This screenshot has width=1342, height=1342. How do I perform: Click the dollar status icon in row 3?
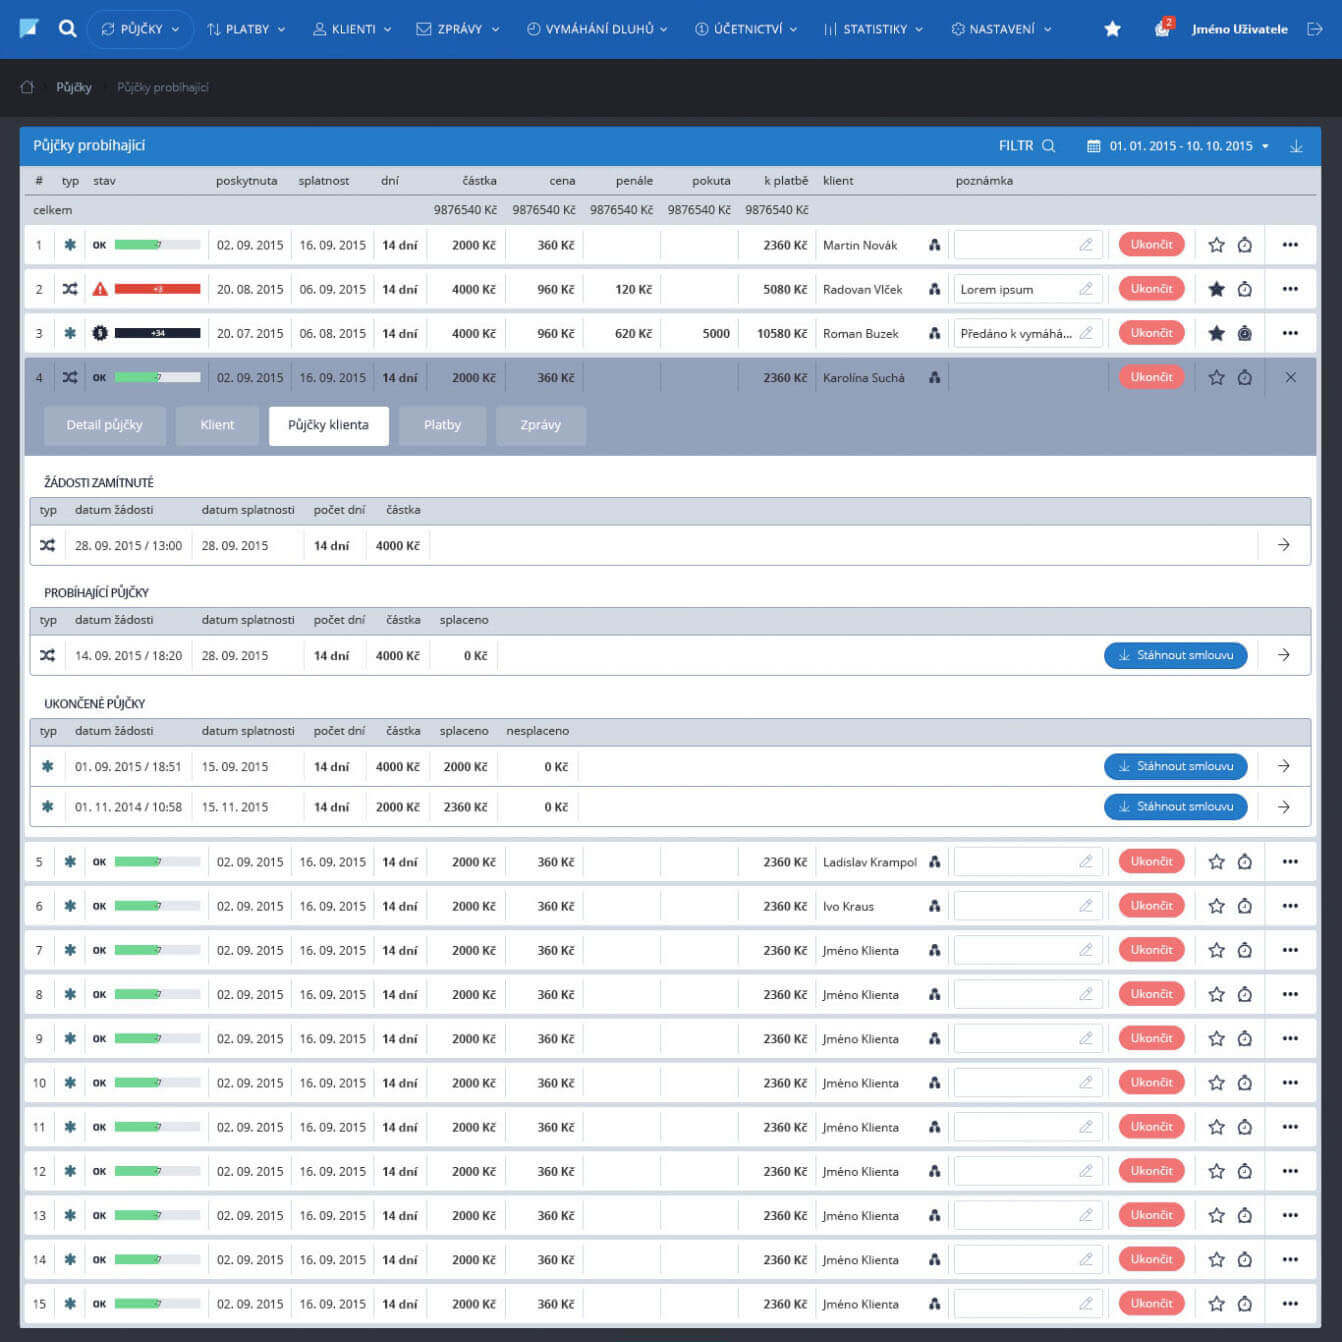point(100,333)
